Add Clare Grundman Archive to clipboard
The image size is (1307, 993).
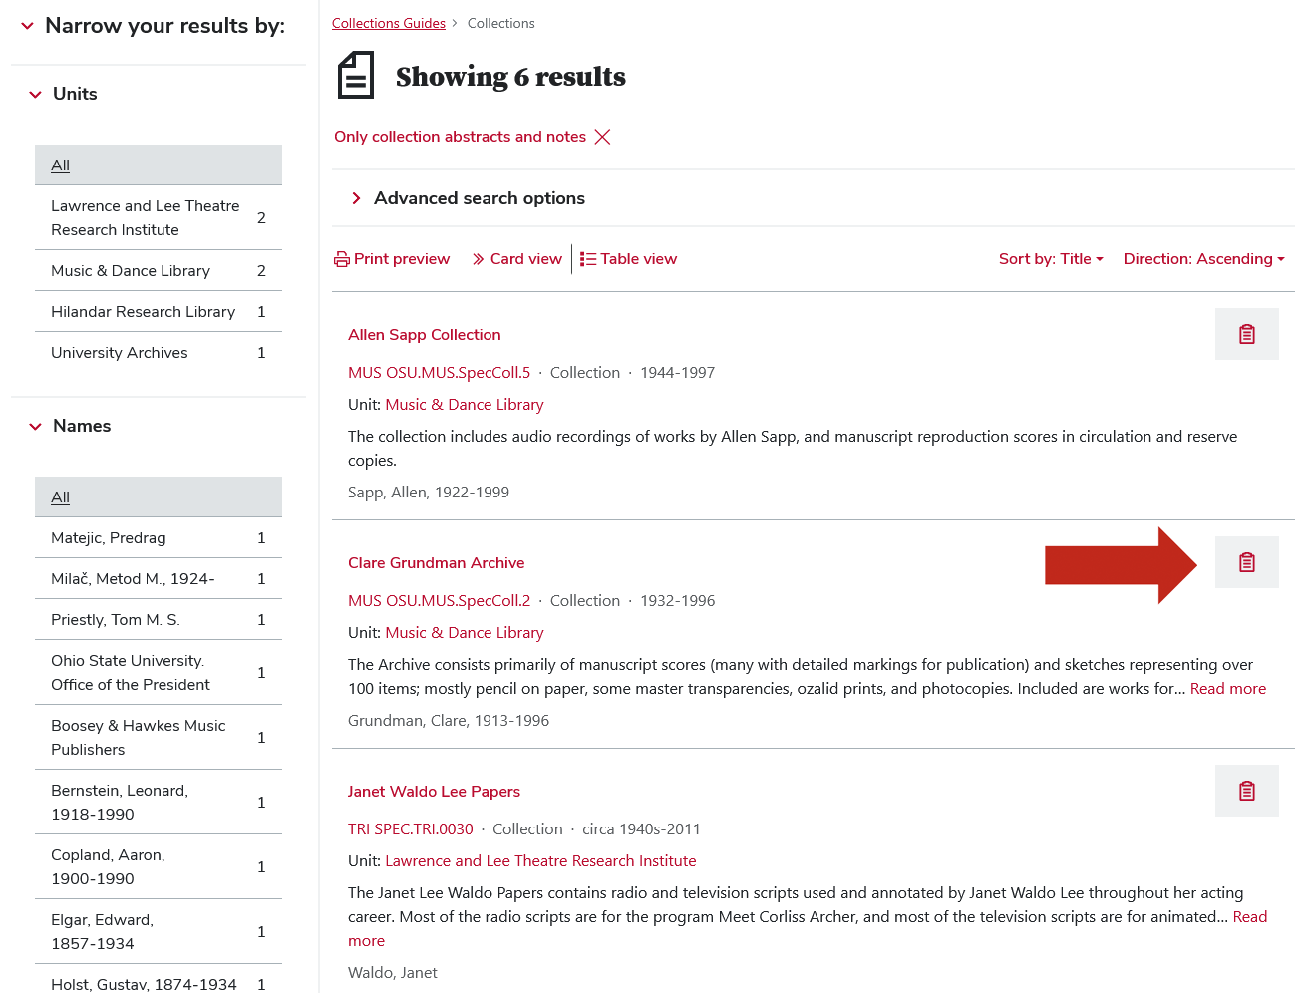[x=1246, y=562]
